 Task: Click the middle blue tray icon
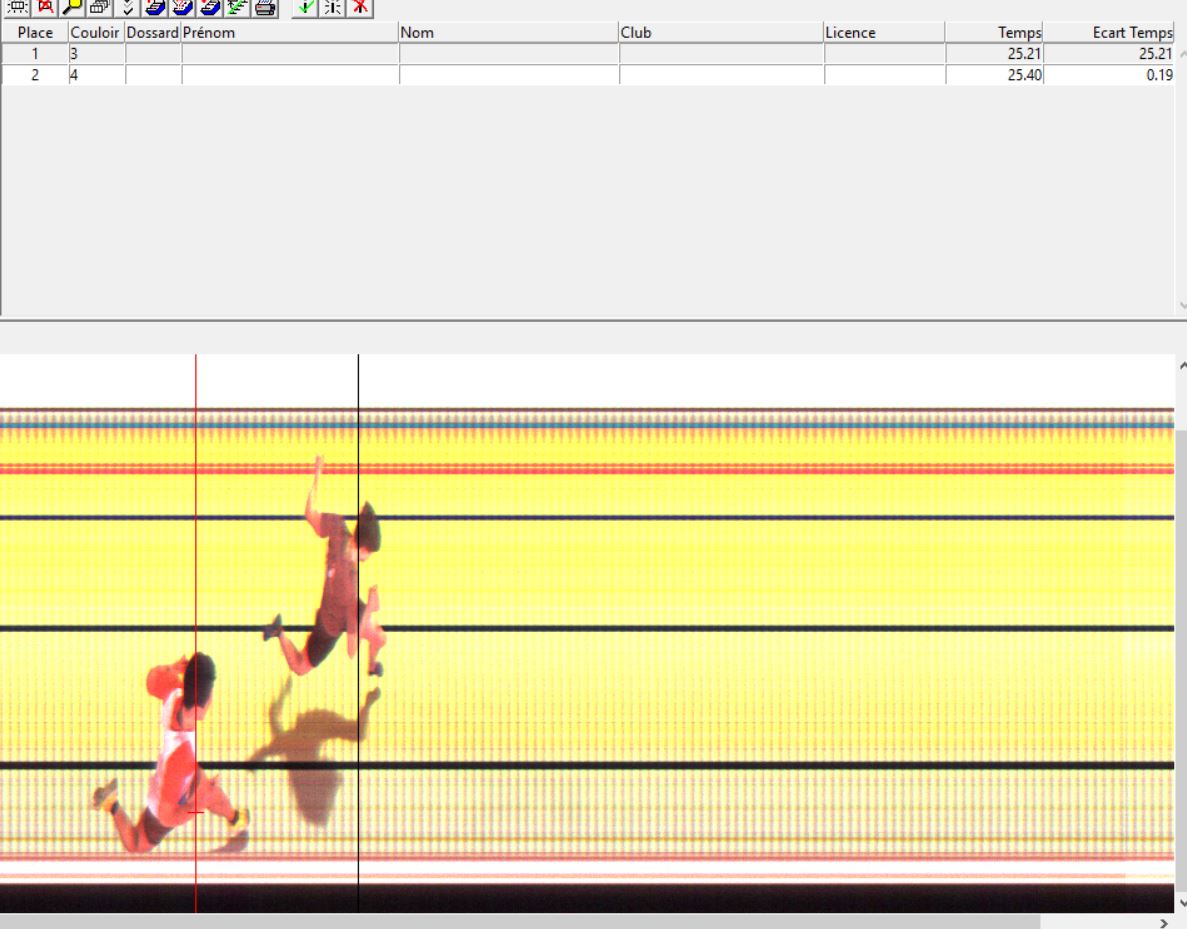coord(182,8)
